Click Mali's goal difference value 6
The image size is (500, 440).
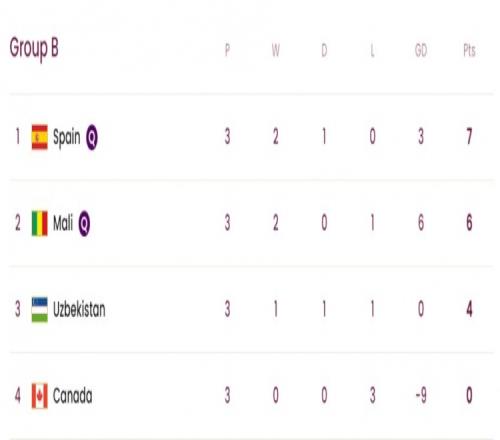(421, 223)
